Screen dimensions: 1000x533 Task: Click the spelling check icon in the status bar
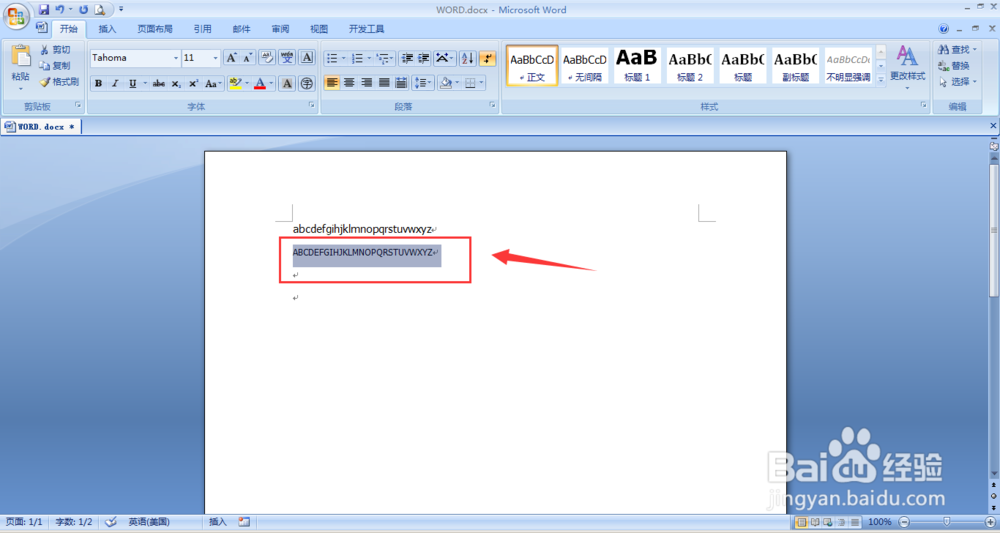111,522
